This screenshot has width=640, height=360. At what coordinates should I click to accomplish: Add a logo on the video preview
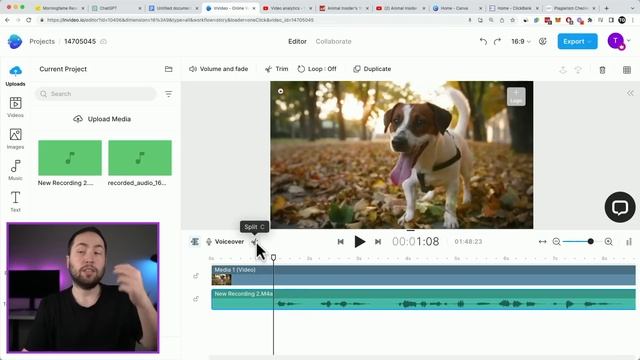(516, 96)
